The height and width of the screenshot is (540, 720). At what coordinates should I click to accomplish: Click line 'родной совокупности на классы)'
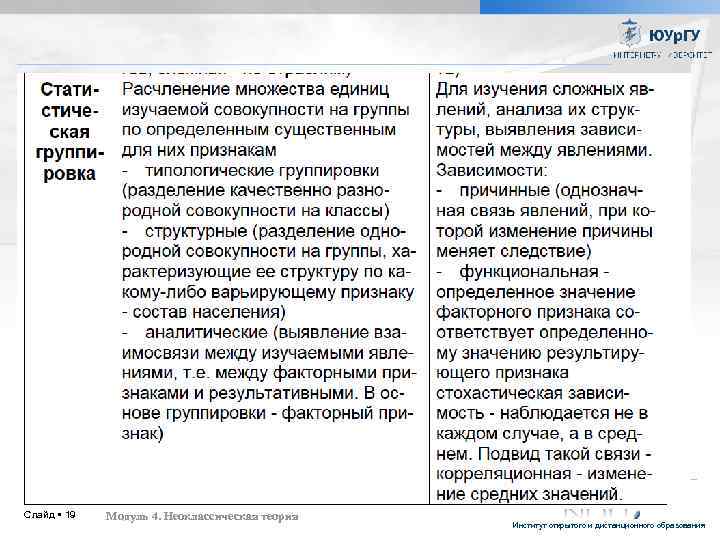click(256, 211)
